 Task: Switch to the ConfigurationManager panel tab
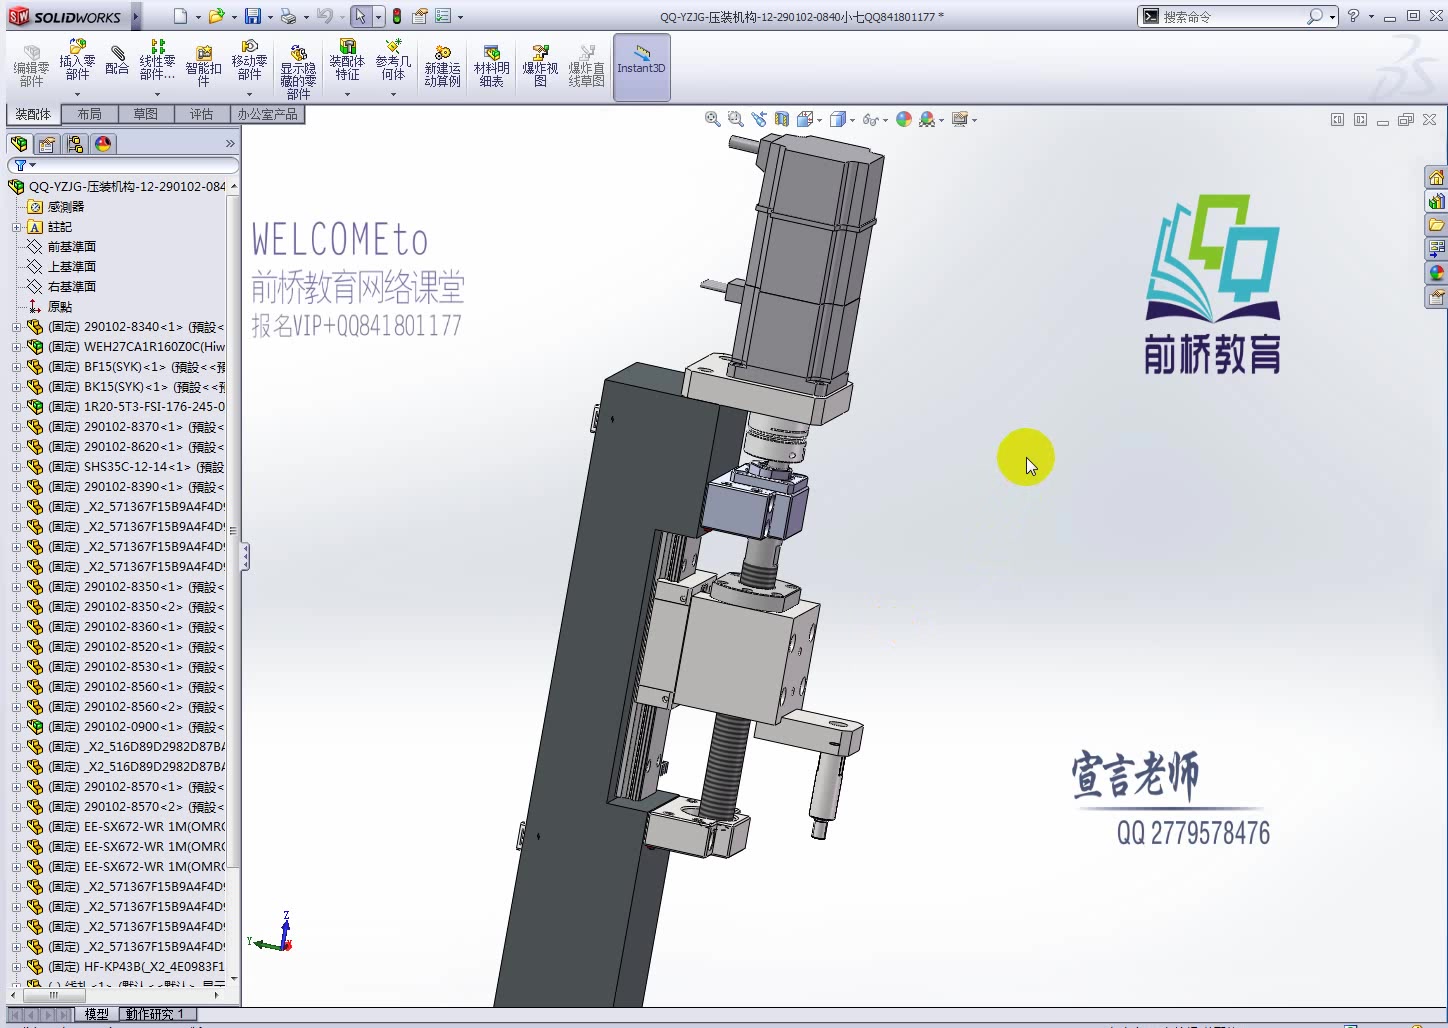pyautogui.click(x=75, y=144)
